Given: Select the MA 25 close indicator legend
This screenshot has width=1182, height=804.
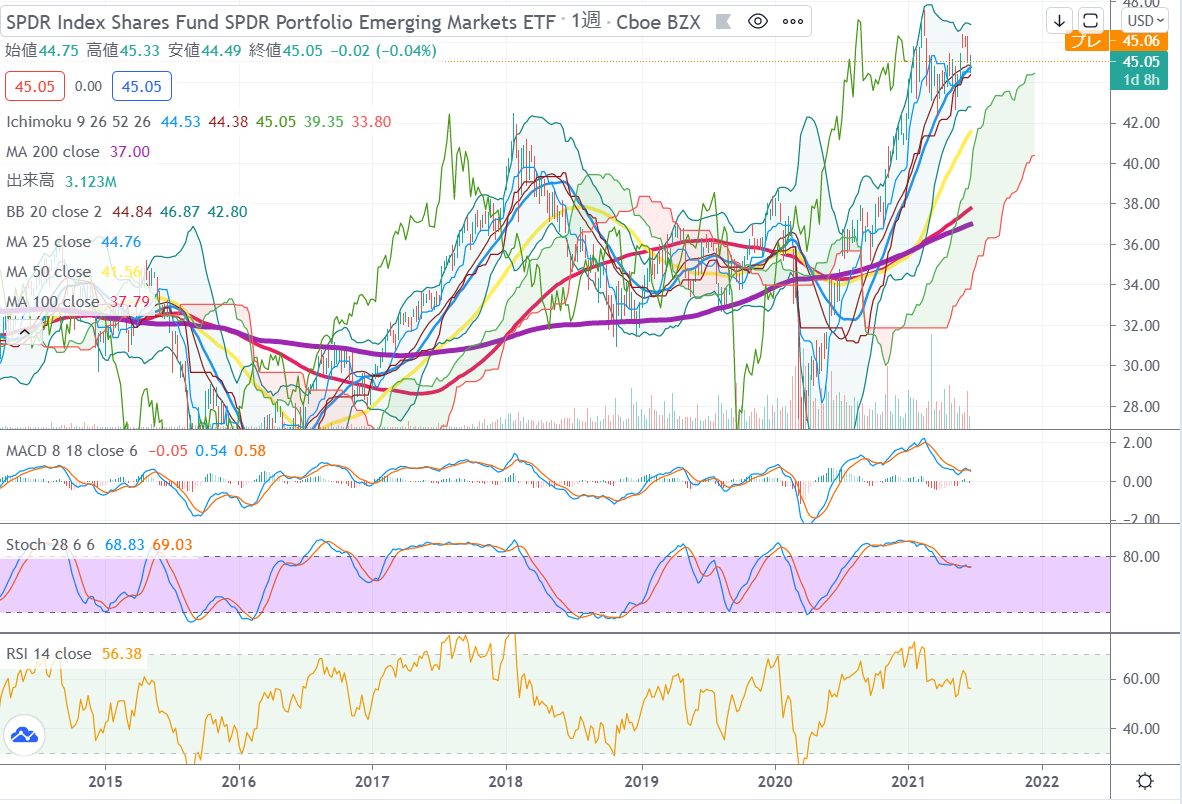Looking at the screenshot, I should point(48,242).
